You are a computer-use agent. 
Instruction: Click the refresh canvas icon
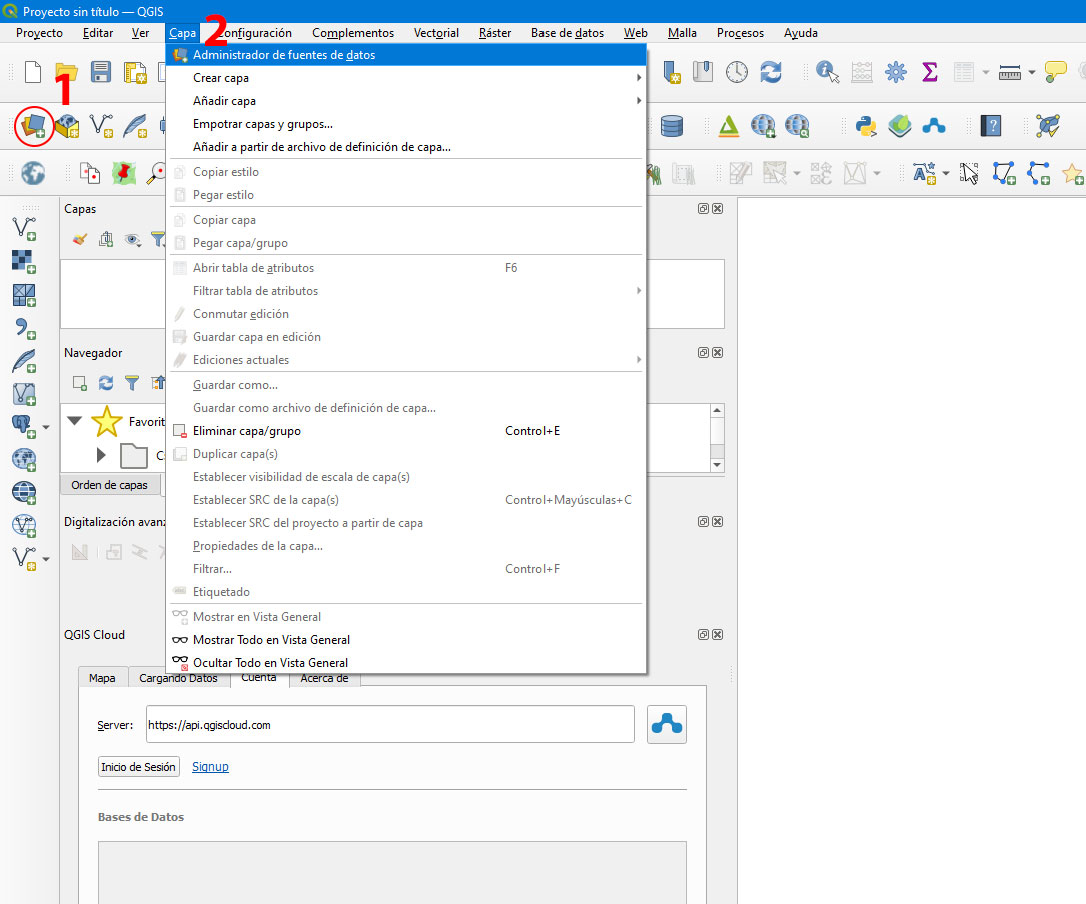(771, 72)
